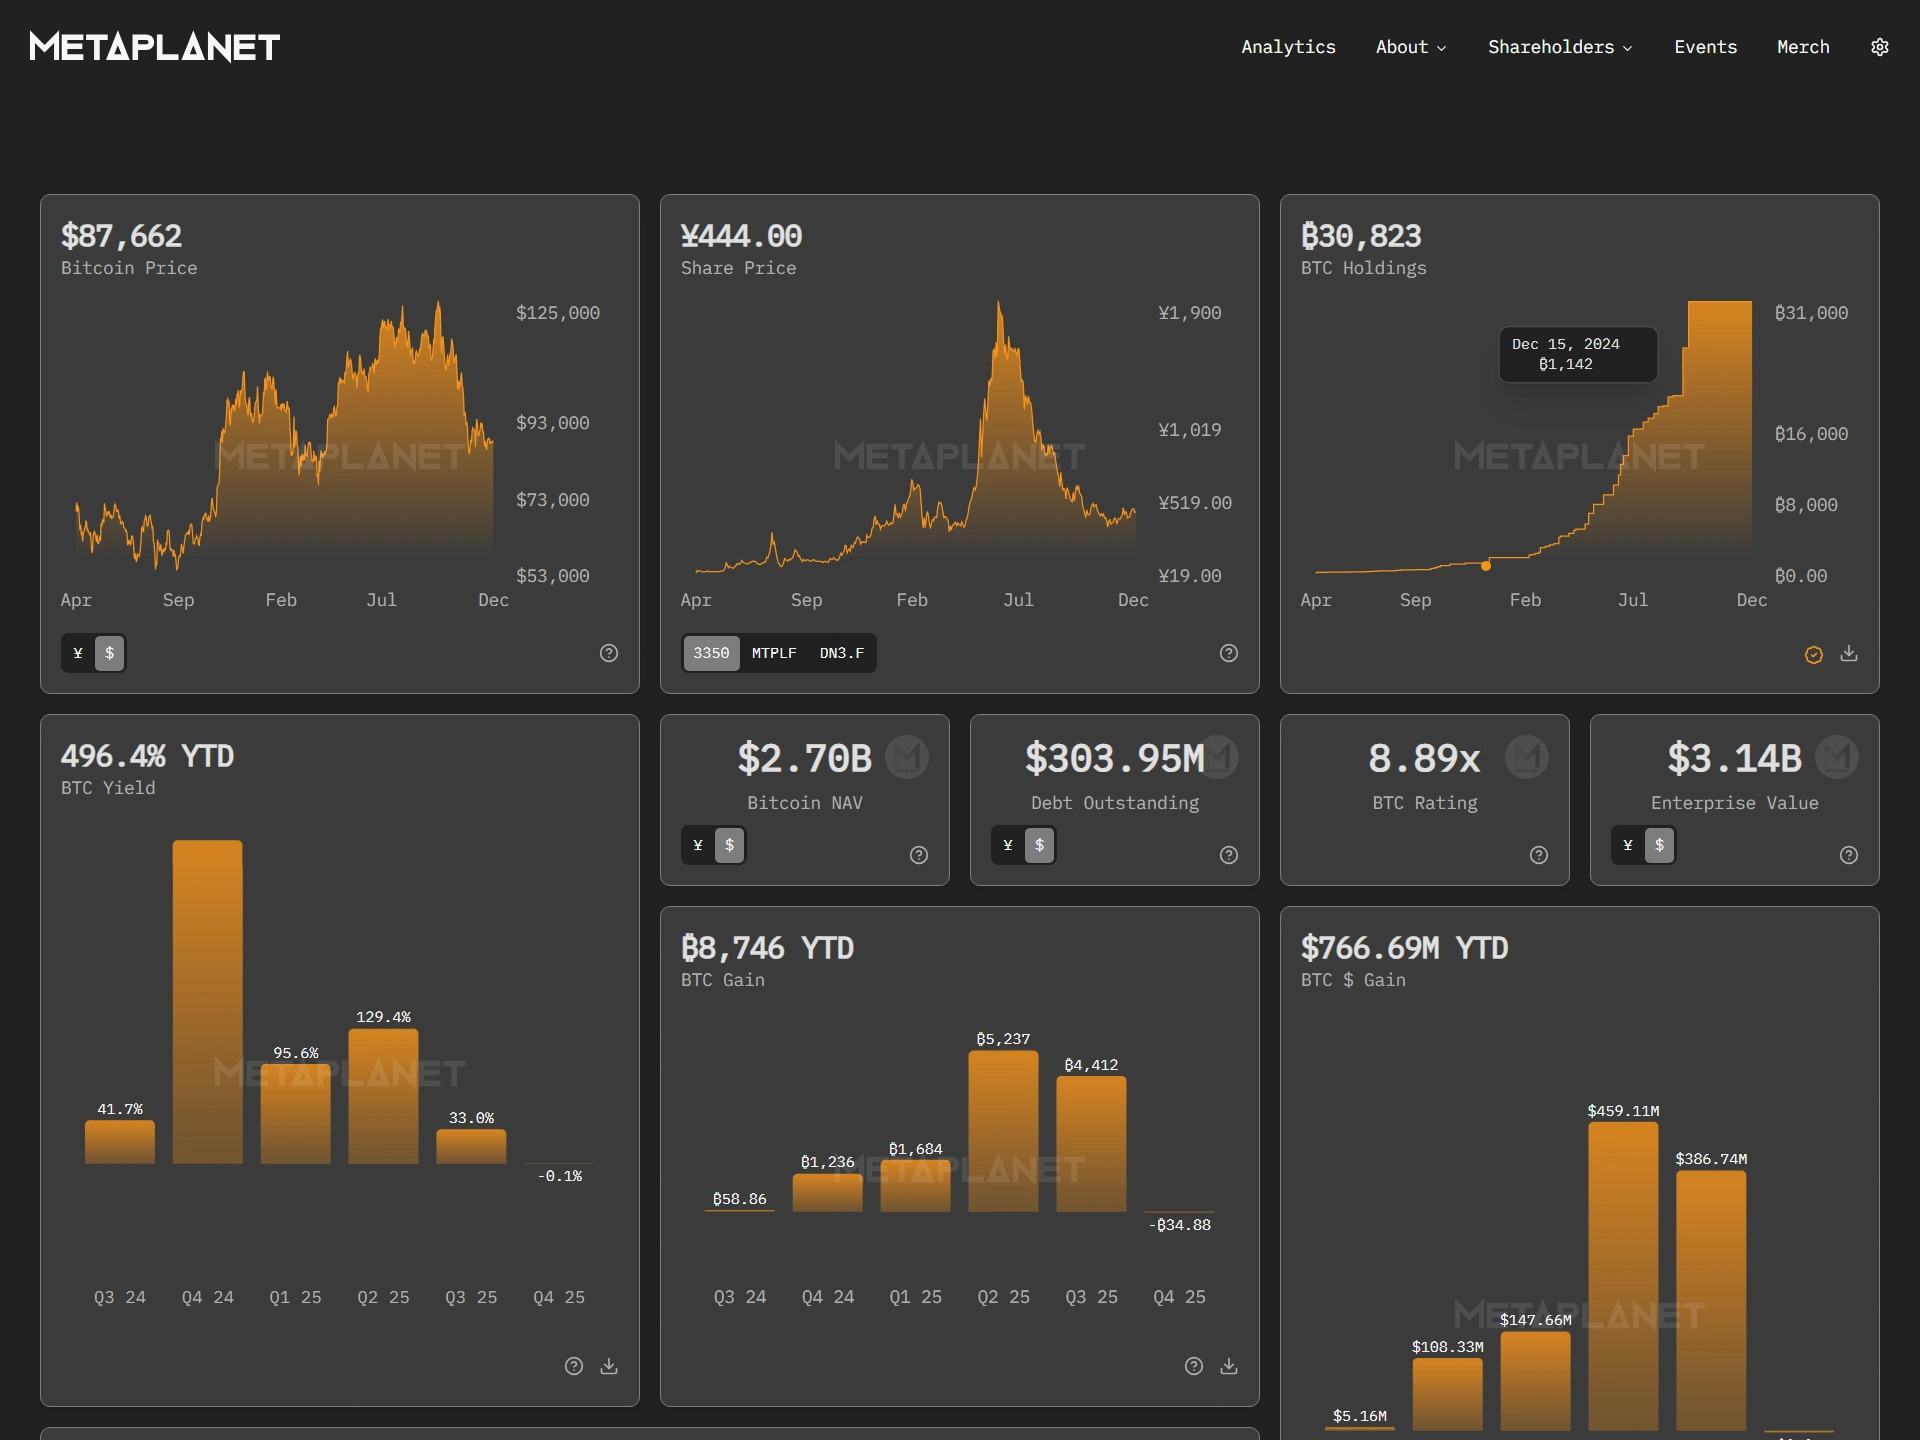The width and height of the screenshot is (1920, 1440).
Task: Download the BTC Yield chart
Action: [609, 1366]
